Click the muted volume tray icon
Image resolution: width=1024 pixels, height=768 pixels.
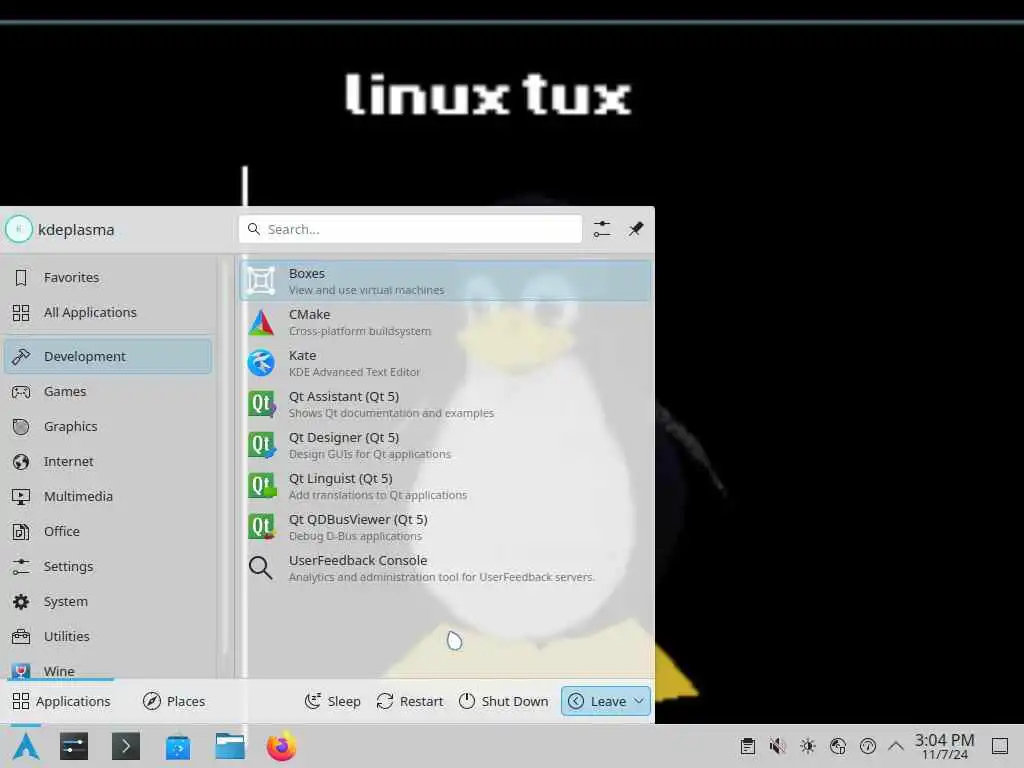777,746
